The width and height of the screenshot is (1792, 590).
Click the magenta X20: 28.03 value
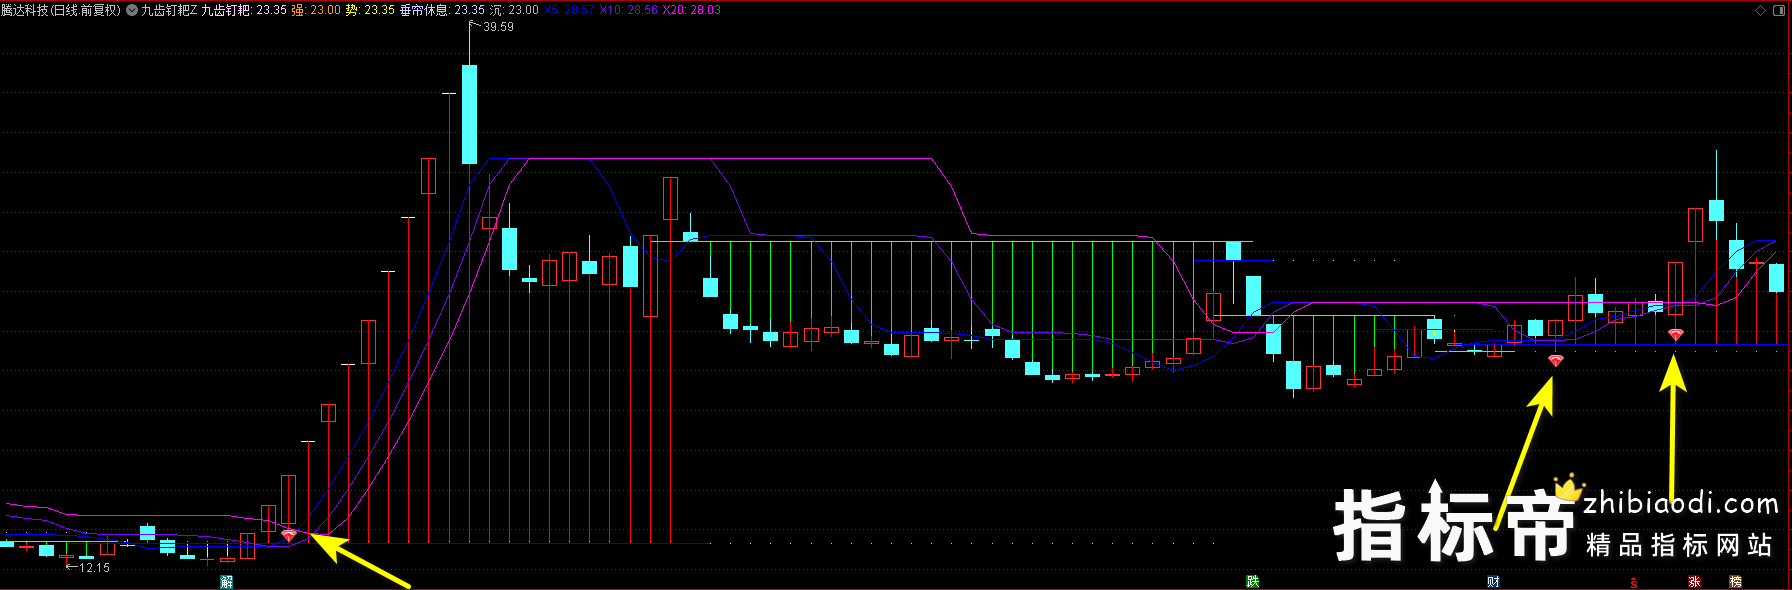[692, 10]
